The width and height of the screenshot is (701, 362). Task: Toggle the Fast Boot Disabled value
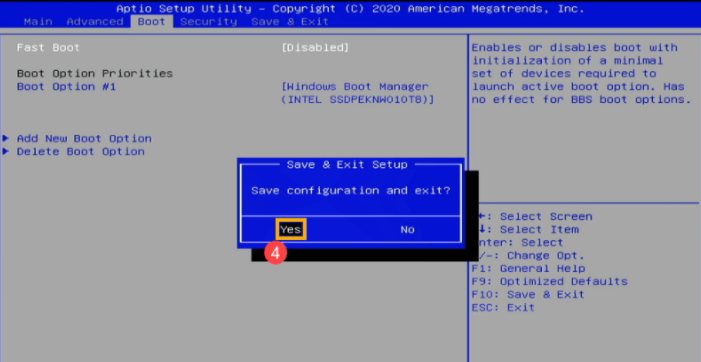tap(315, 47)
